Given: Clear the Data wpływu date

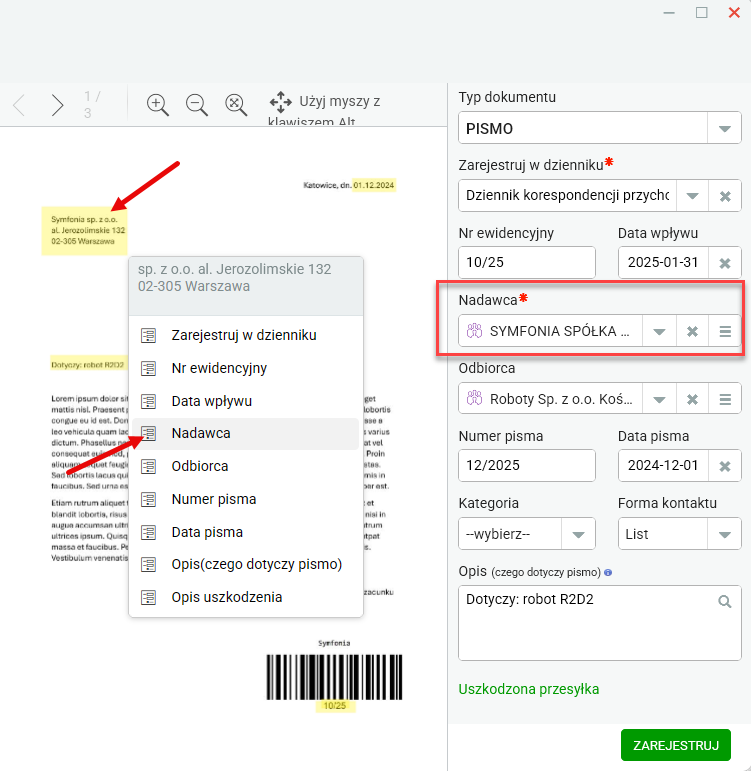Looking at the screenshot, I should [x=725, y=263].
